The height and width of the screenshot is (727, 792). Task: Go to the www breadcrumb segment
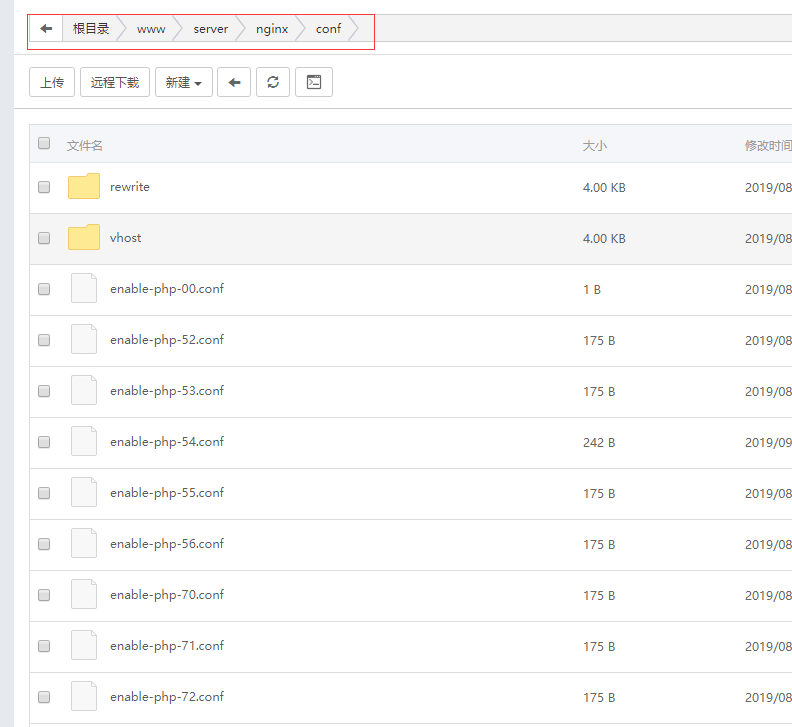click(x=151, y=29)
